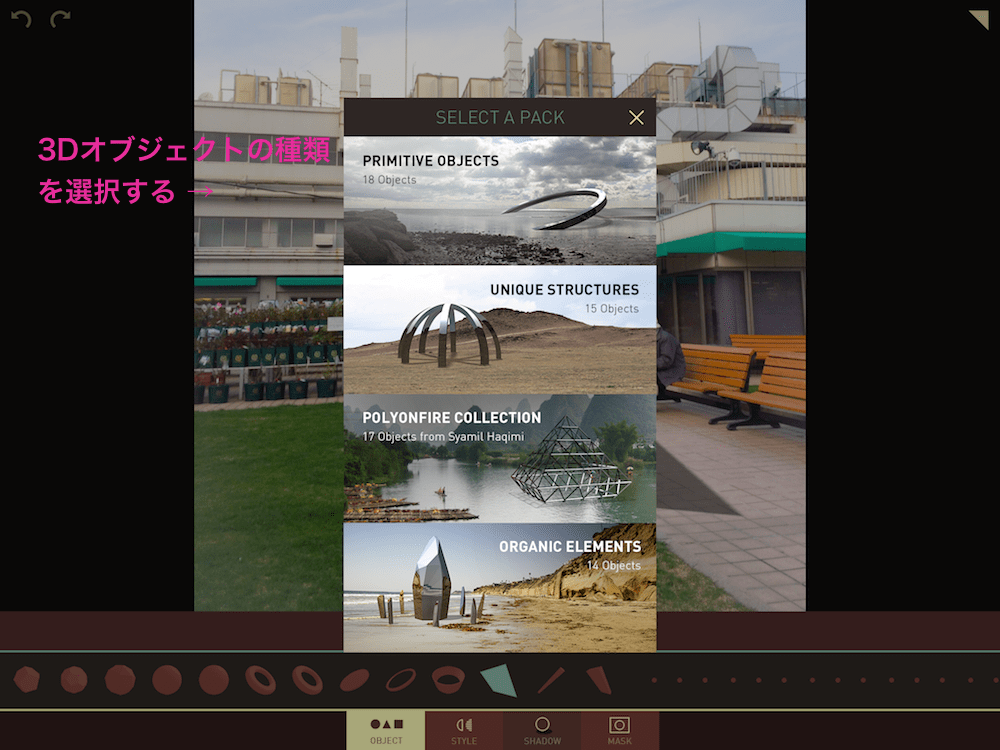
Task: Close the Select a Pack dialog
Action: [x=636, y=117]
